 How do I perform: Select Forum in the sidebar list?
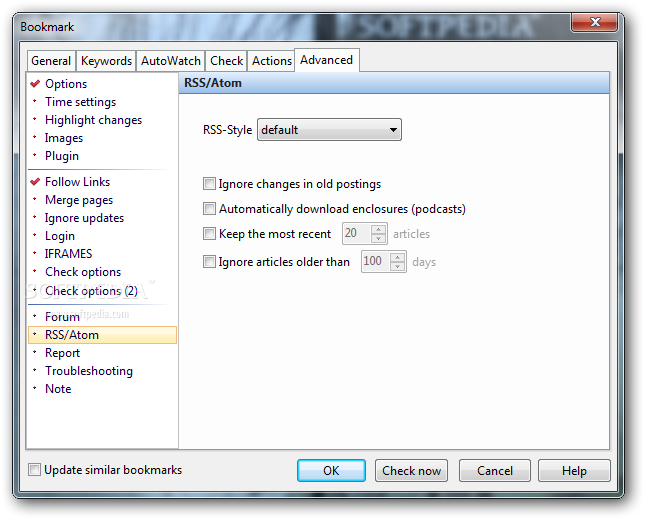point(62,317)
